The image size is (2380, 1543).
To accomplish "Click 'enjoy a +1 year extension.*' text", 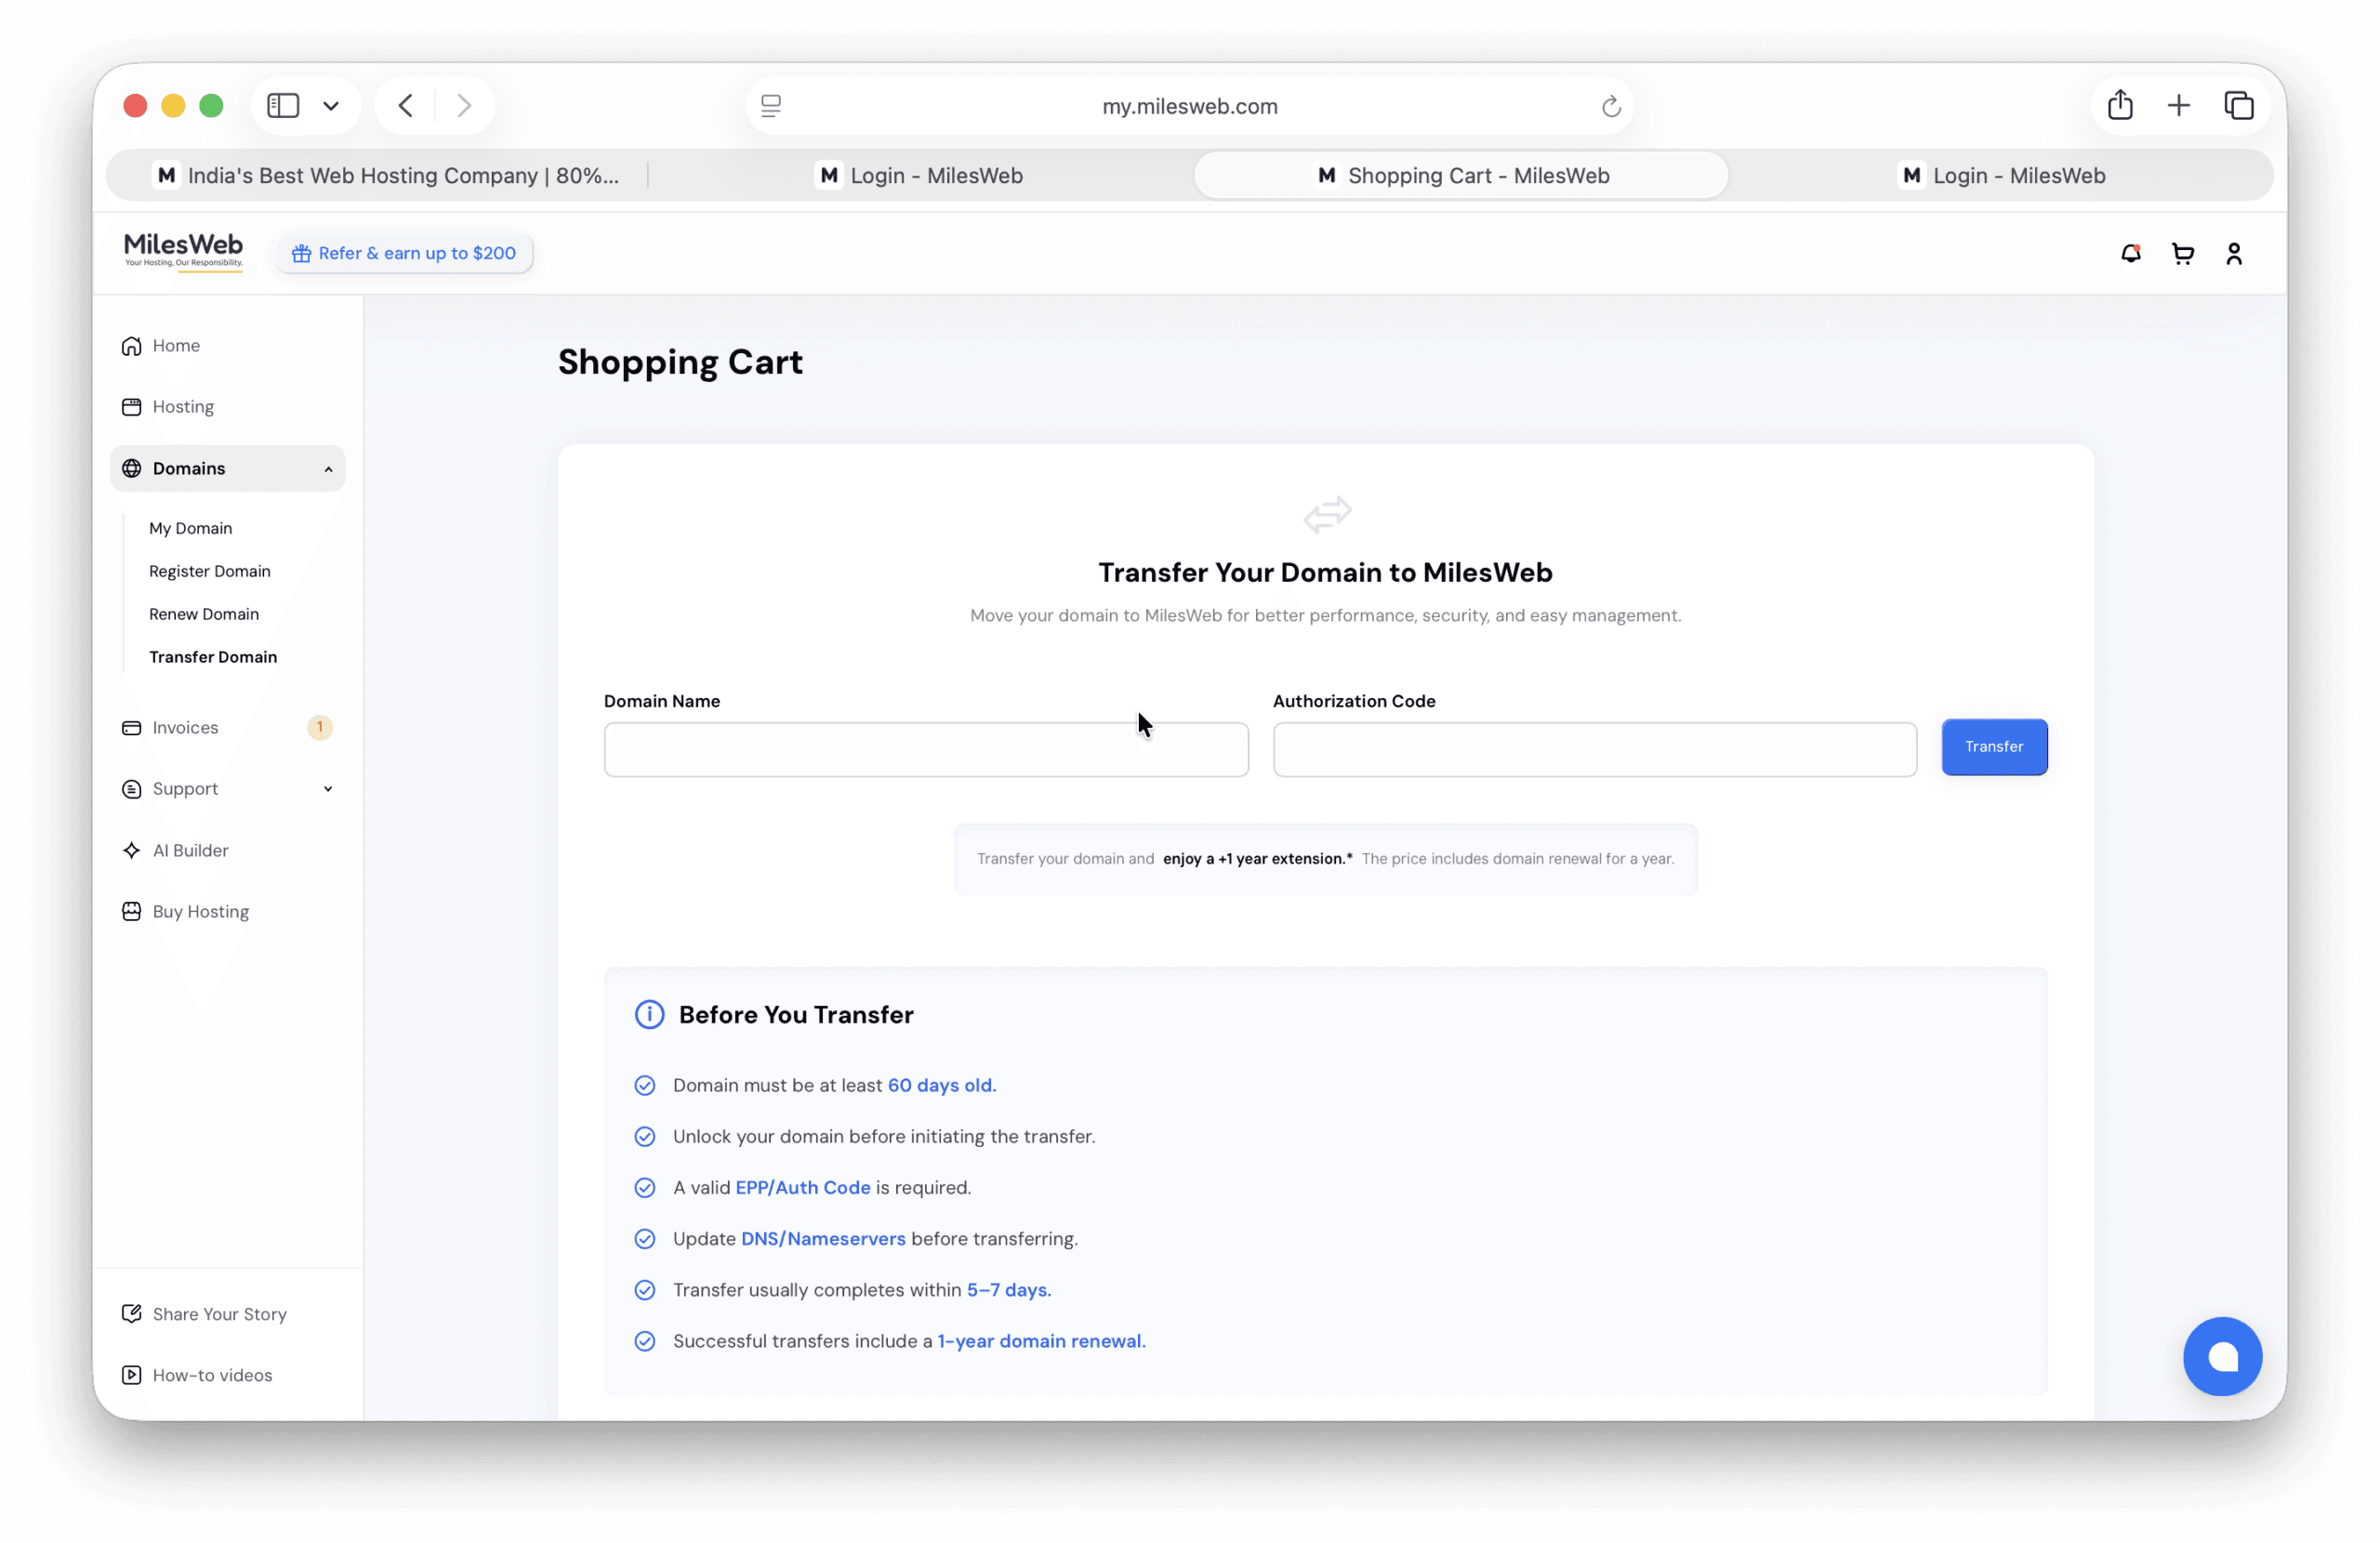I will coord(1257,859).
